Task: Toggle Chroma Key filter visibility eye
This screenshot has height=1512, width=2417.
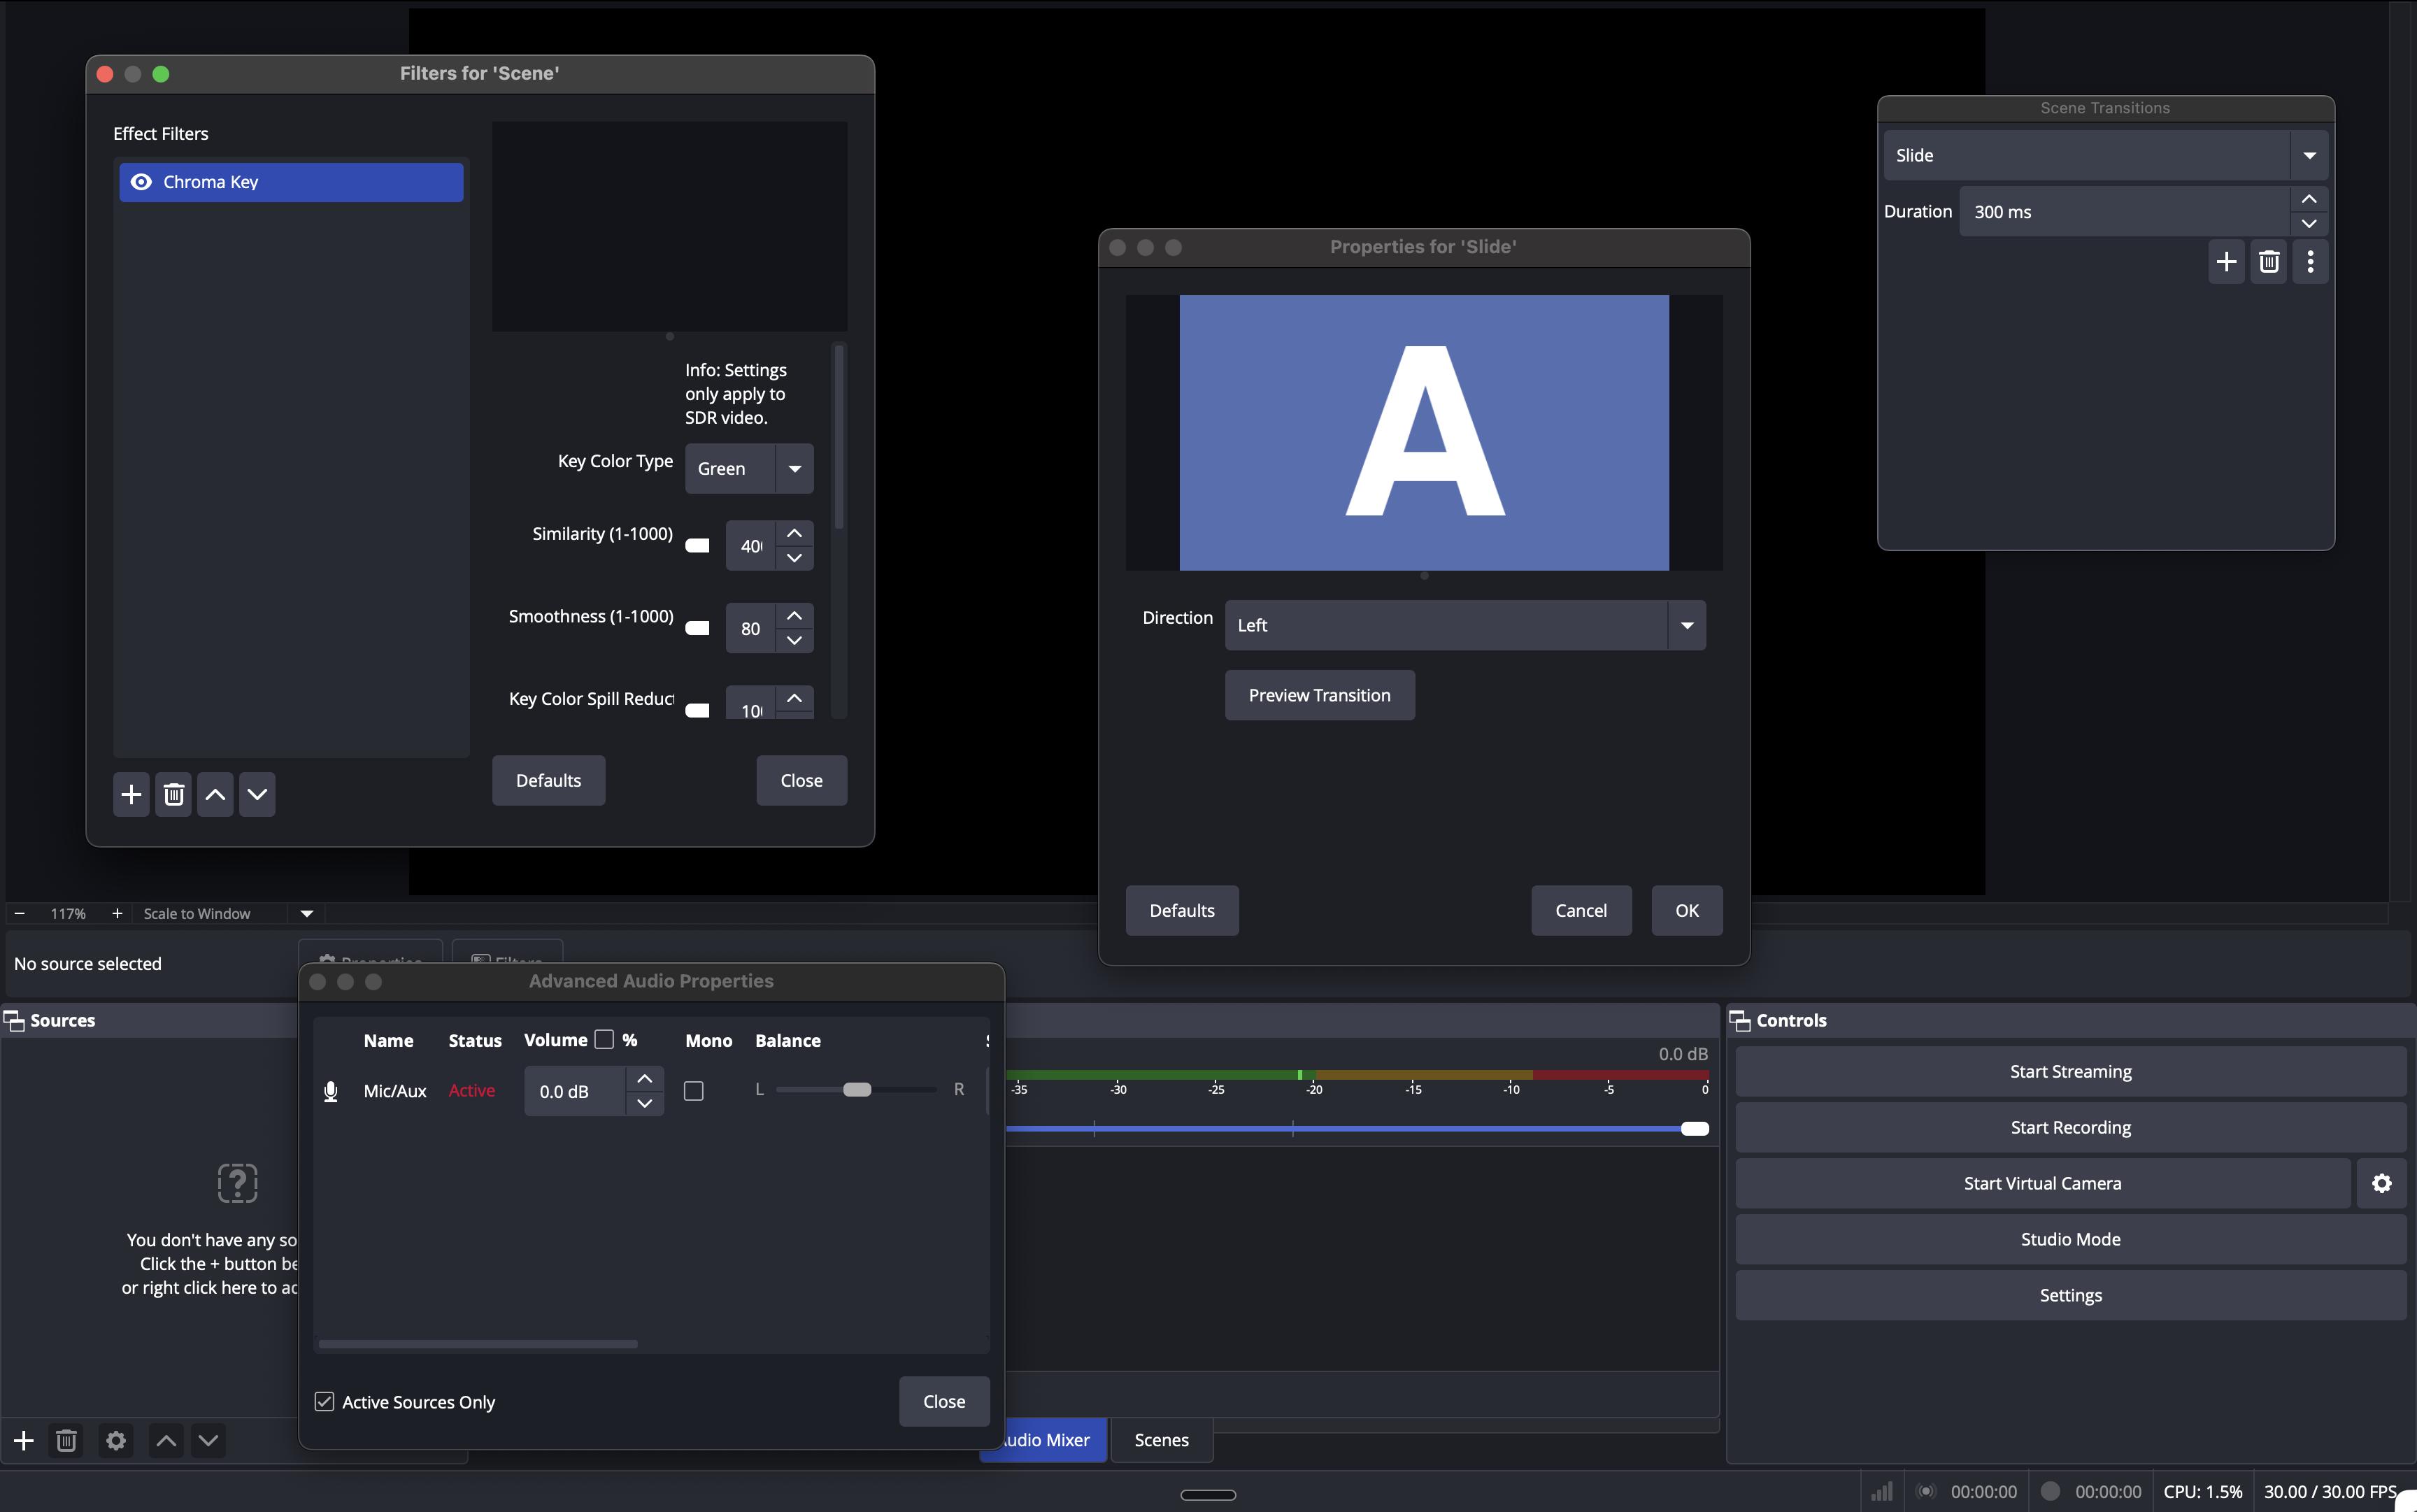Action: tap(141, 182)
